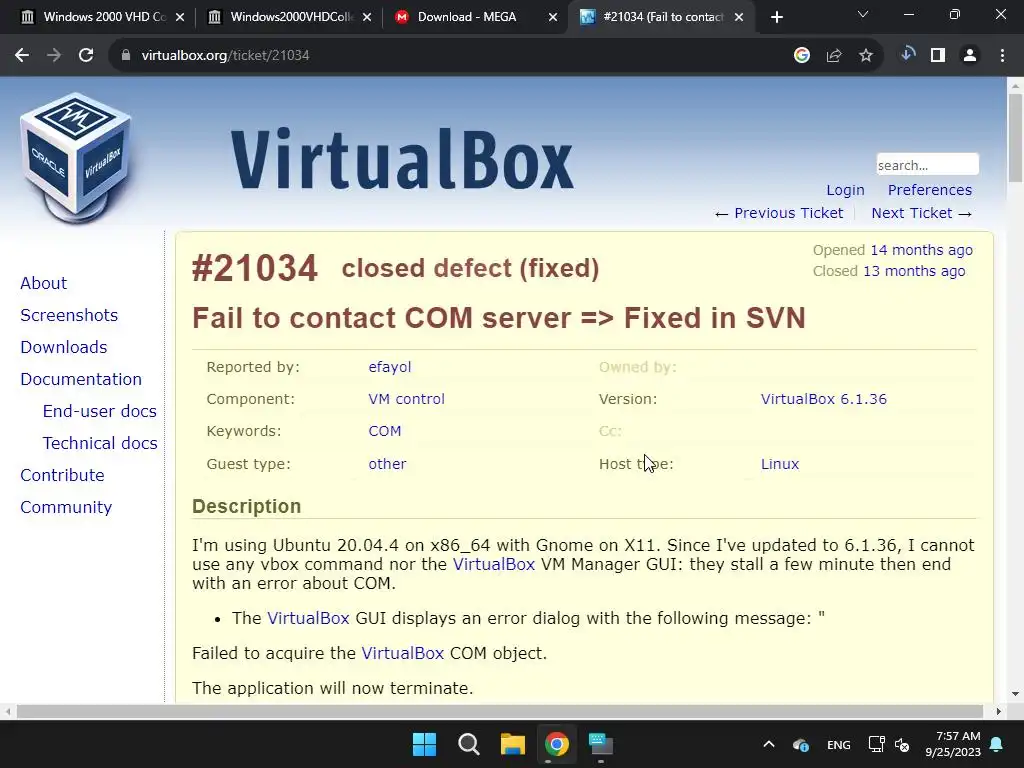Share this page via the share icon

pyautogui.click(x=834, y=56)
